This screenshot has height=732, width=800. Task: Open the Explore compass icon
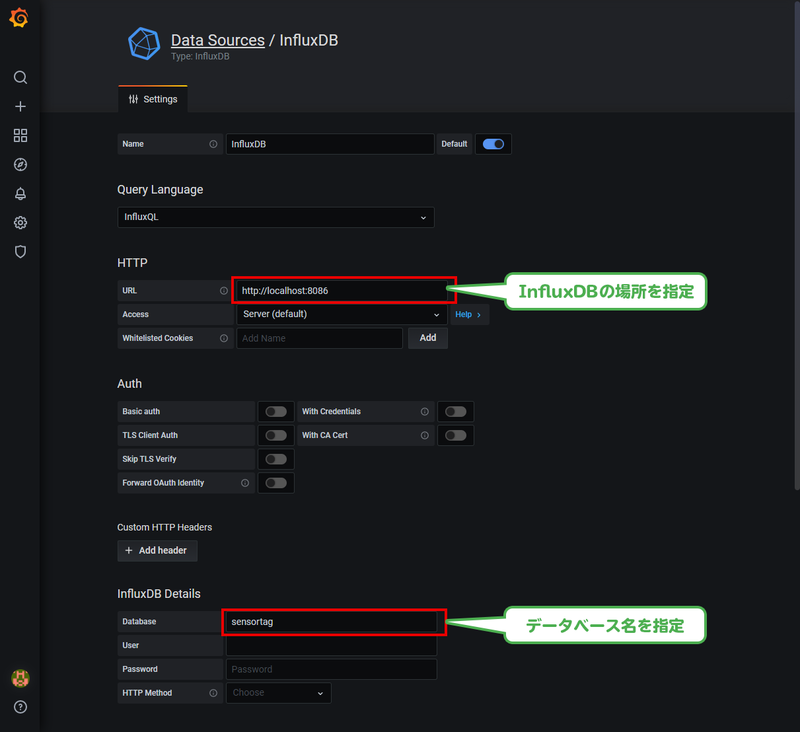20,164
